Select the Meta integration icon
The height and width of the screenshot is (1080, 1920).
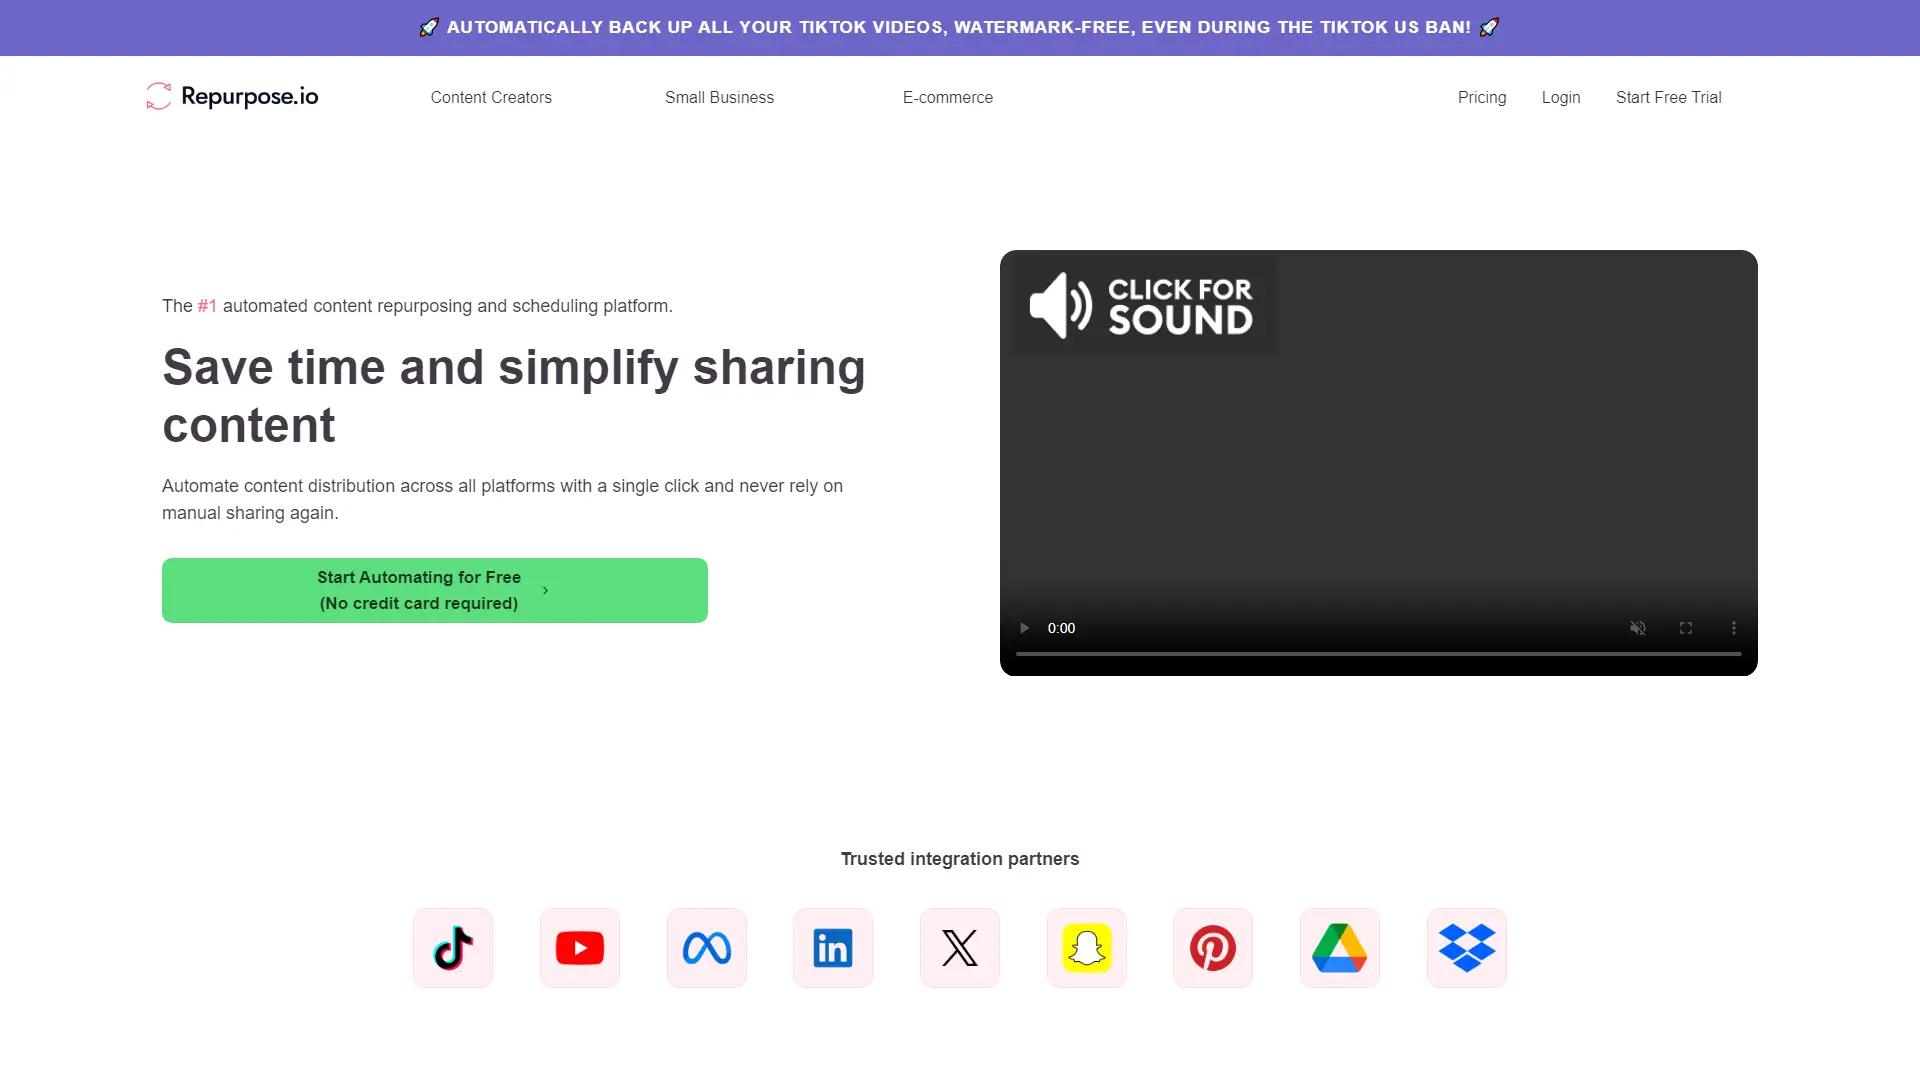(706, 947)
